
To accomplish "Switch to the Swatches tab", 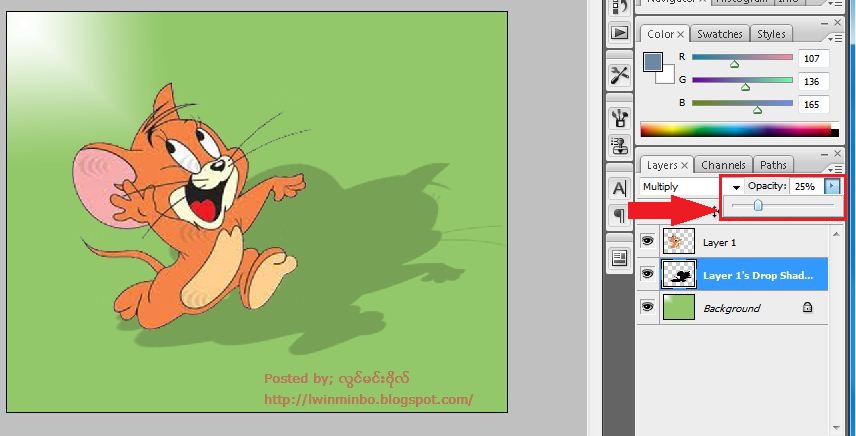I will pyautogui.click(x=720, y=34).
